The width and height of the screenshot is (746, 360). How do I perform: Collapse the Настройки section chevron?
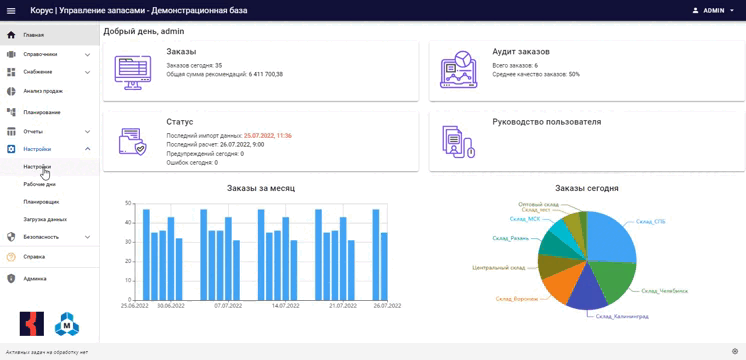pyautogui.click(x=88, y=149)
